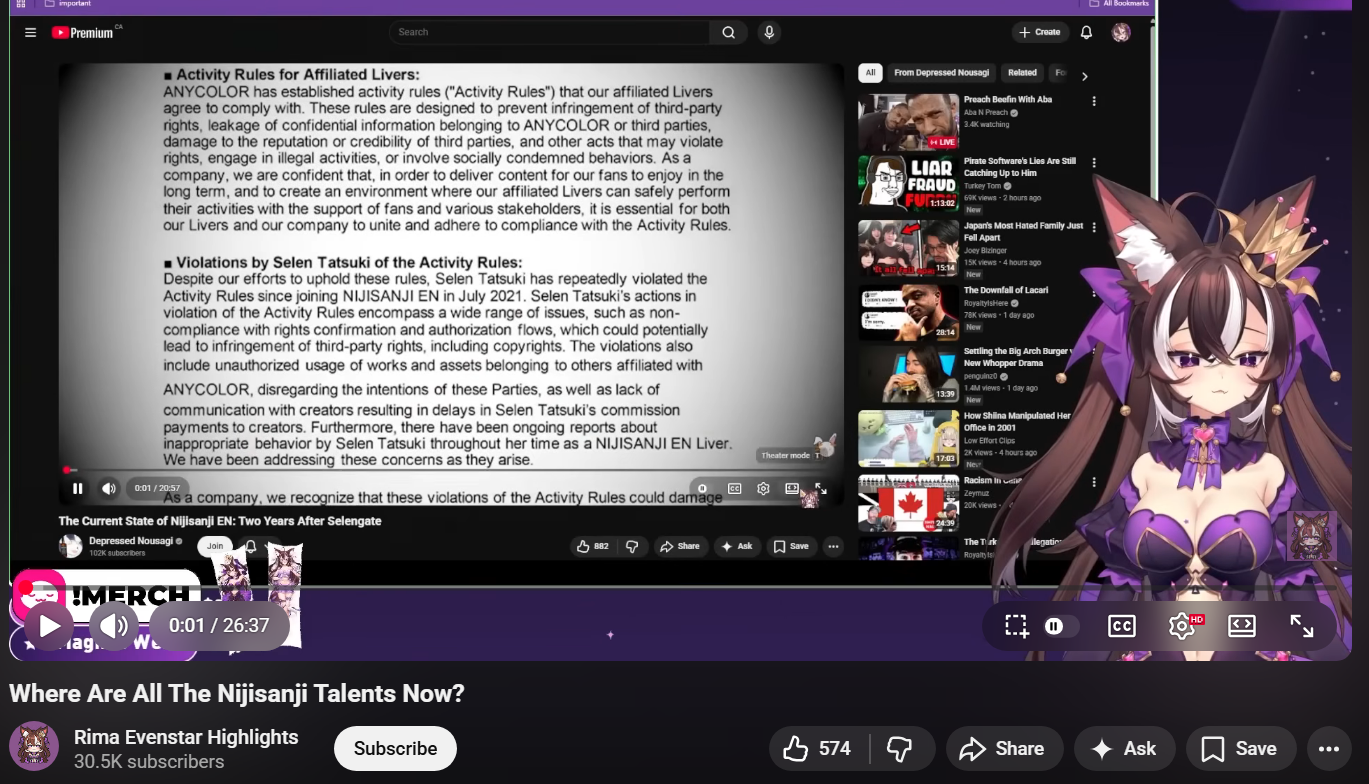The width and height of the screenshot is (1369, 784).
Task: Select the All filter chip
Action: click(x=870, y=73)
